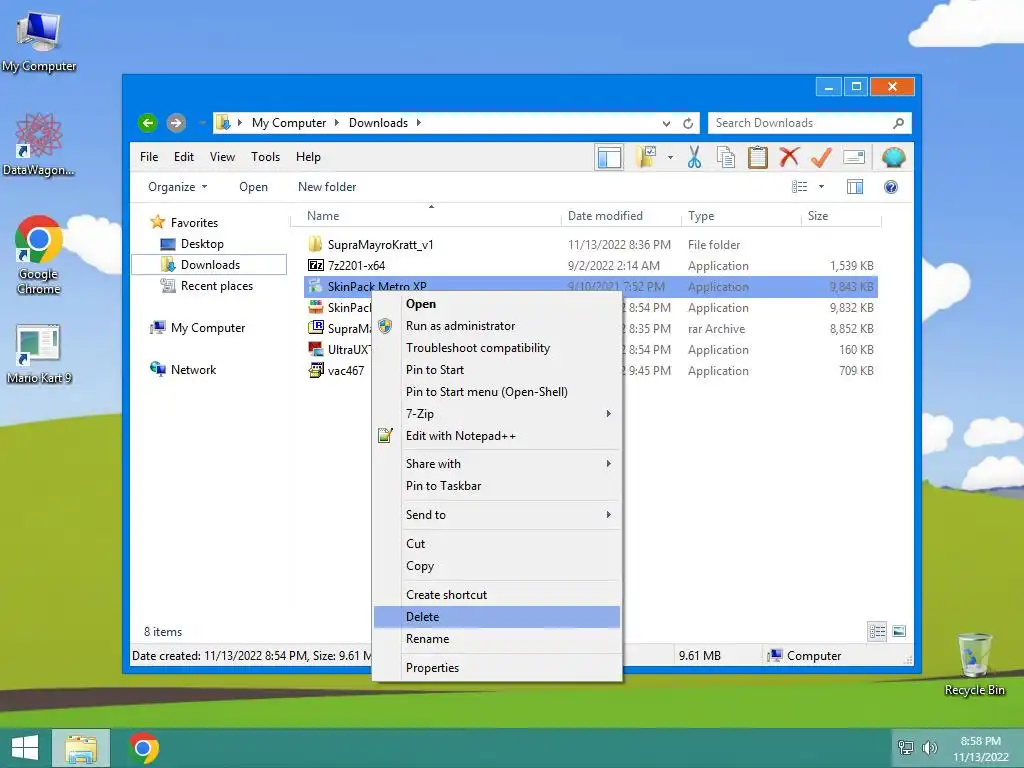Expand the Share with submenu

click(x=497, y=464)
